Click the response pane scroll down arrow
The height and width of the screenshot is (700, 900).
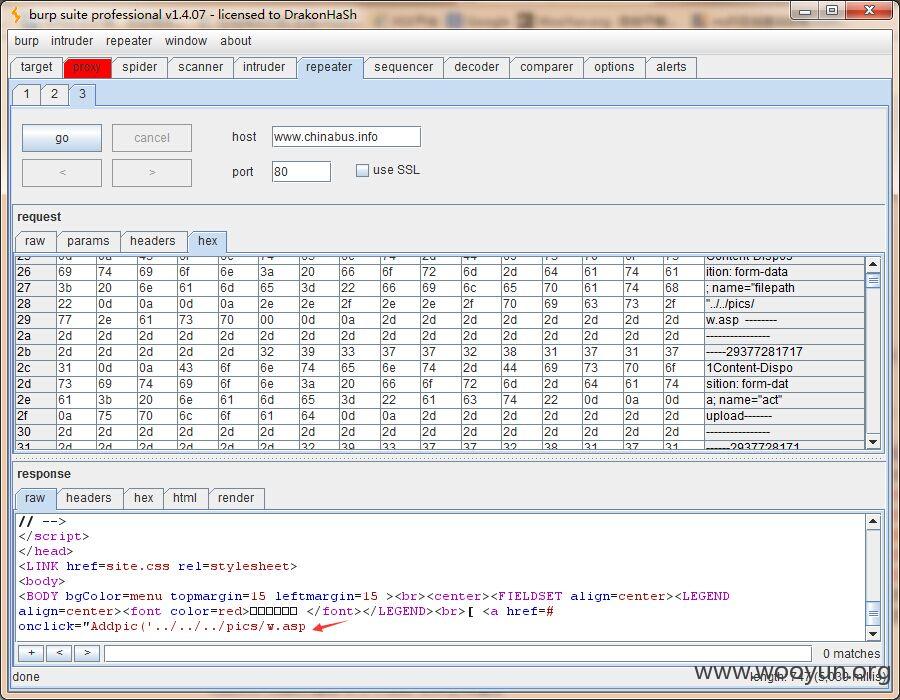point(873,633)
